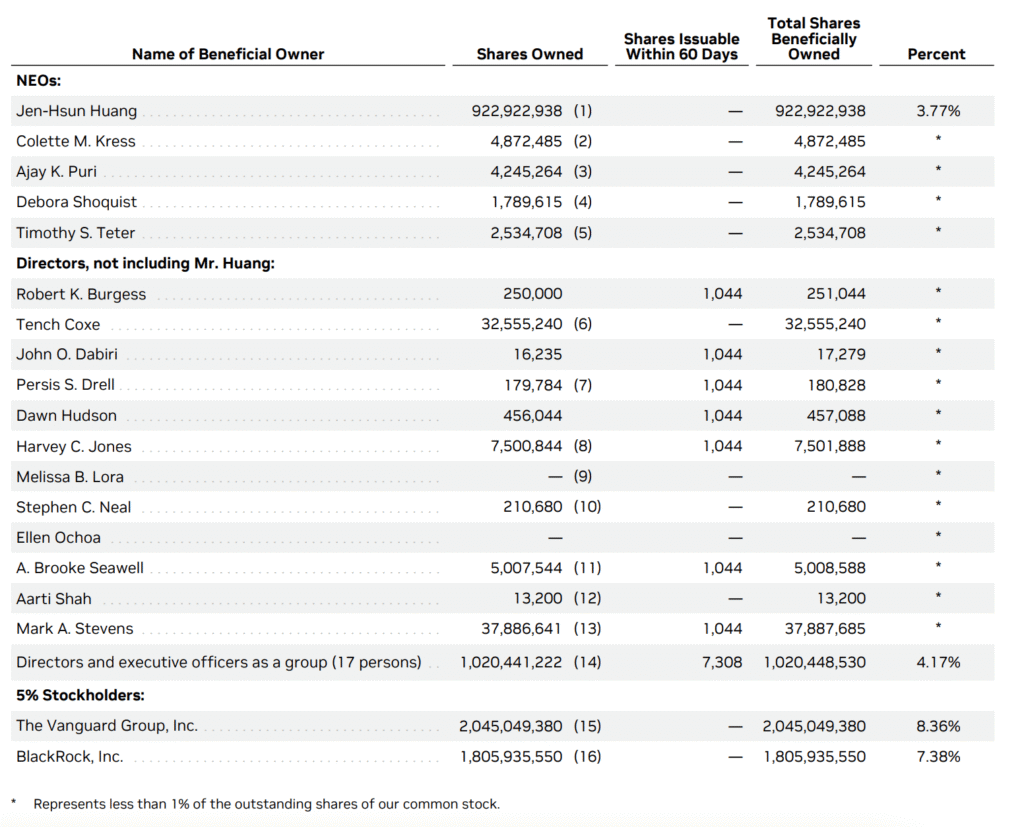Open footnote (14) for directors group total
The height and width of the screenshot is (827, 1024).
pos(587,662)
